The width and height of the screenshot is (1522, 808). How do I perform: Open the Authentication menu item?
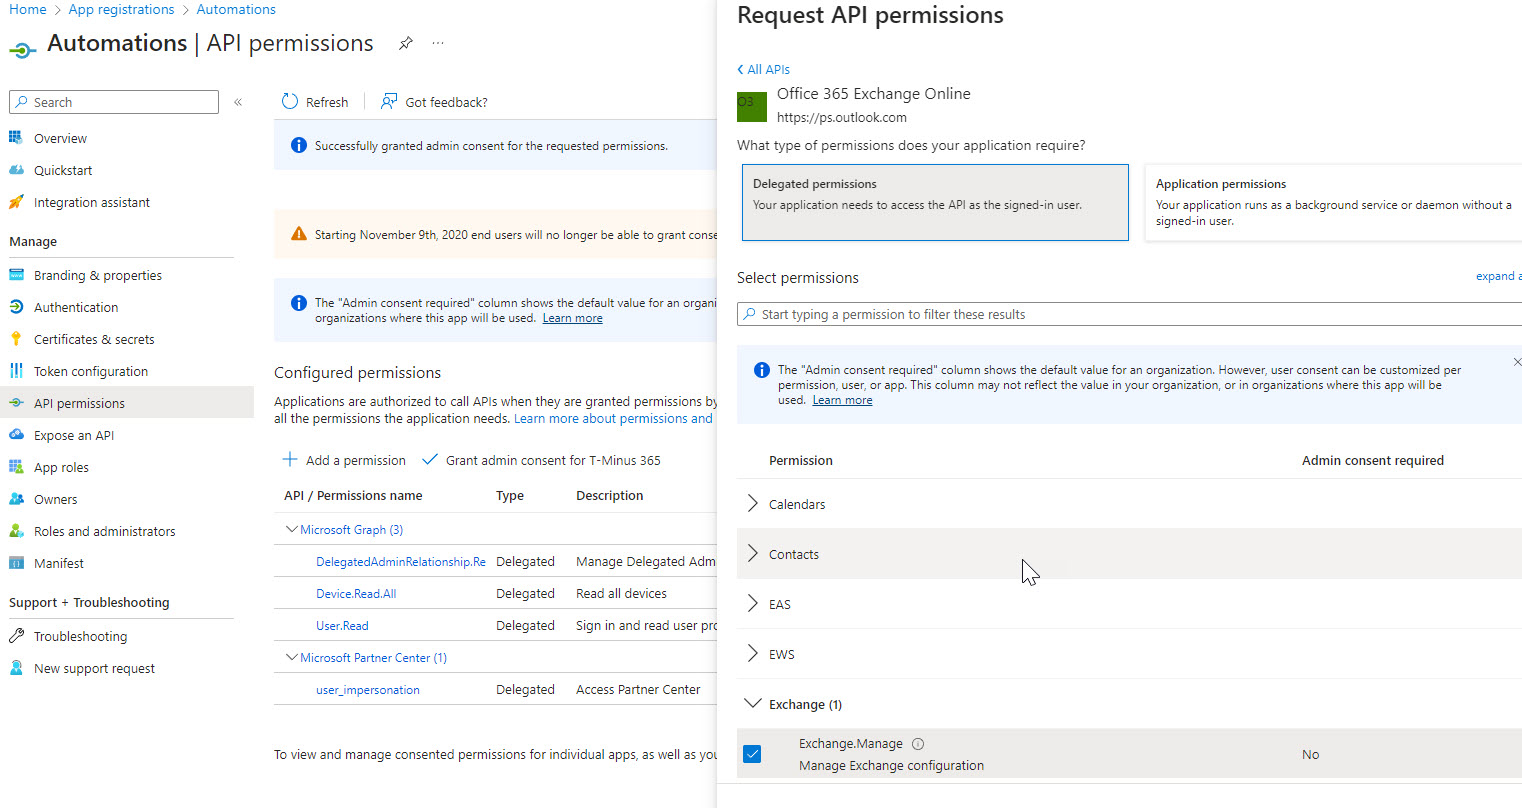76,307
